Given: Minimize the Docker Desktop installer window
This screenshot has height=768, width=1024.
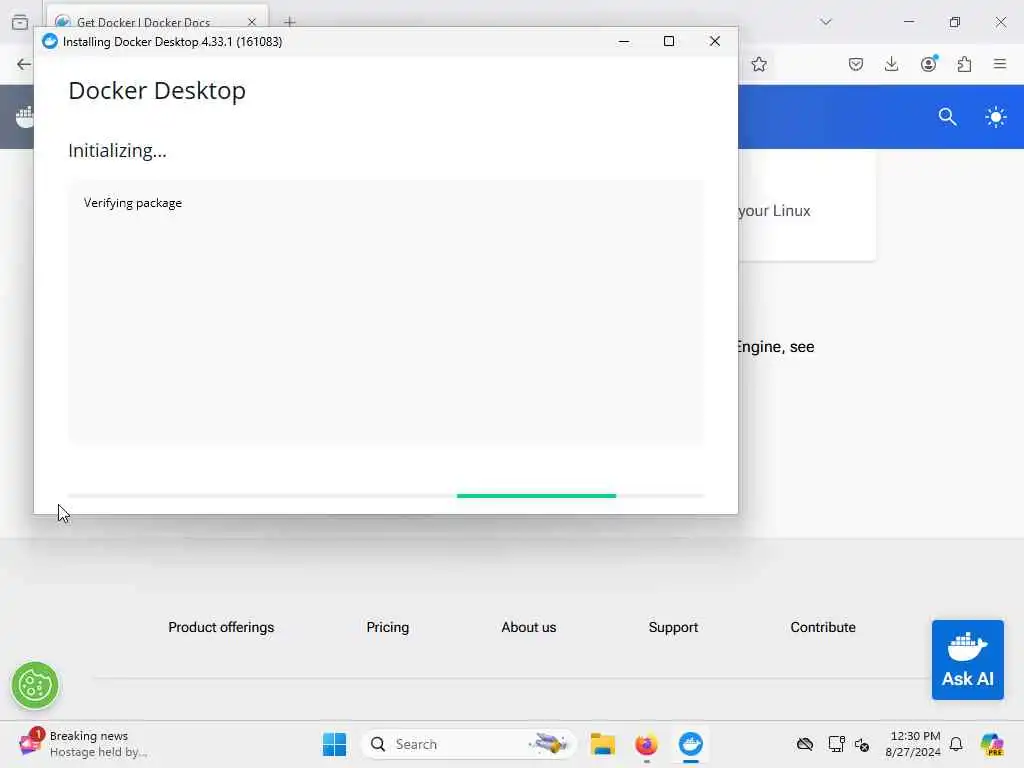Looking at the screenshot, I should 624,41.
